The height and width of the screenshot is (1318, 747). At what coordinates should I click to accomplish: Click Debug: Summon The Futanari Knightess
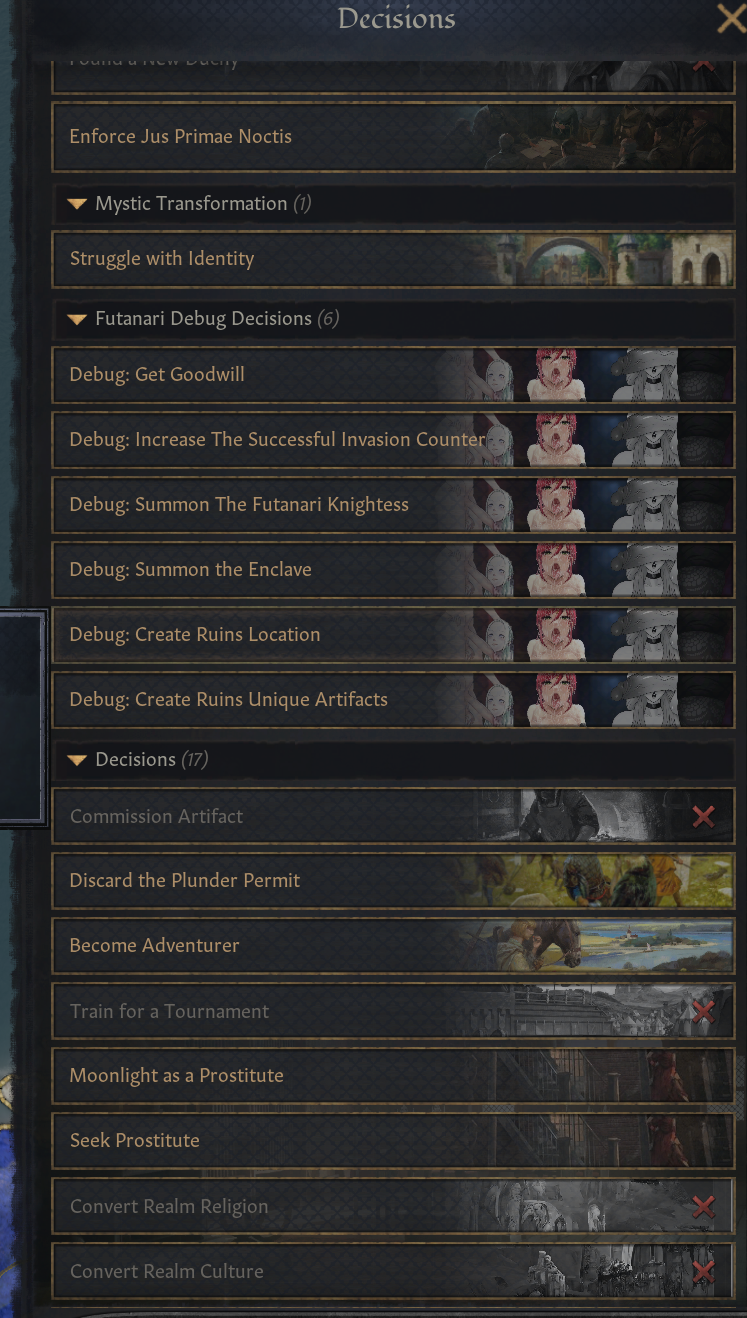coord(393,505)
